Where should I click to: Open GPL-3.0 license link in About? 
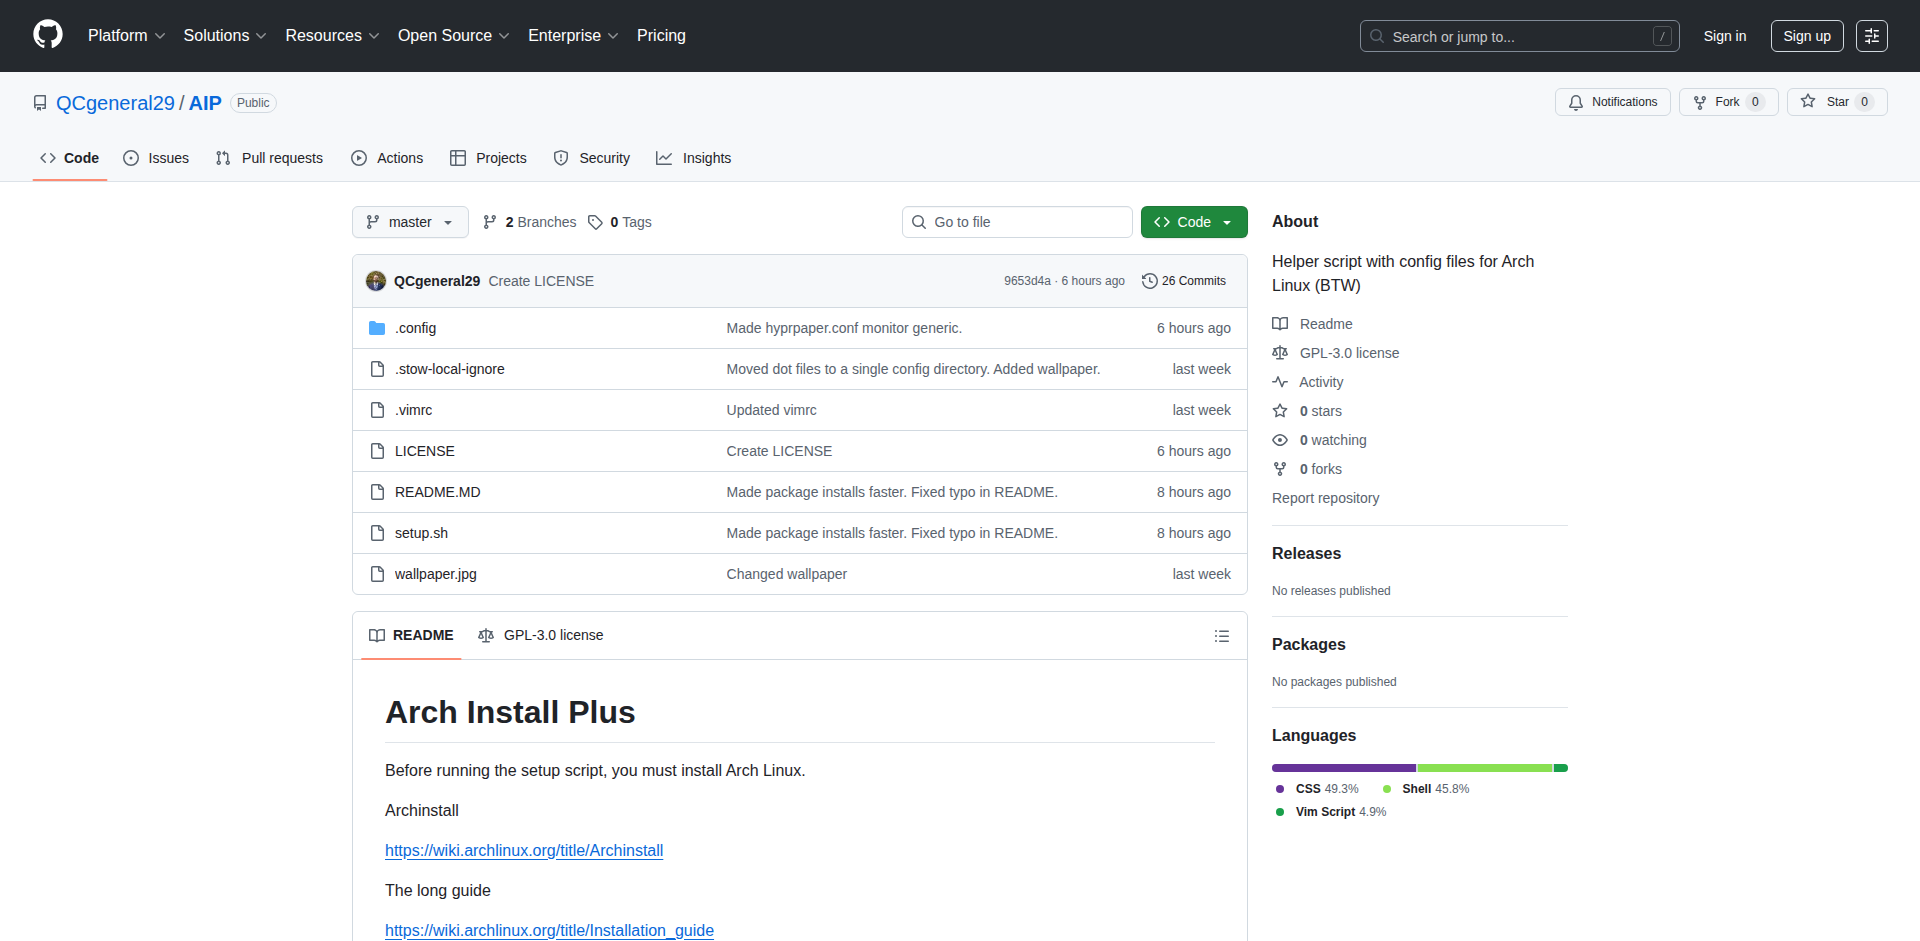pos(1336,353)
